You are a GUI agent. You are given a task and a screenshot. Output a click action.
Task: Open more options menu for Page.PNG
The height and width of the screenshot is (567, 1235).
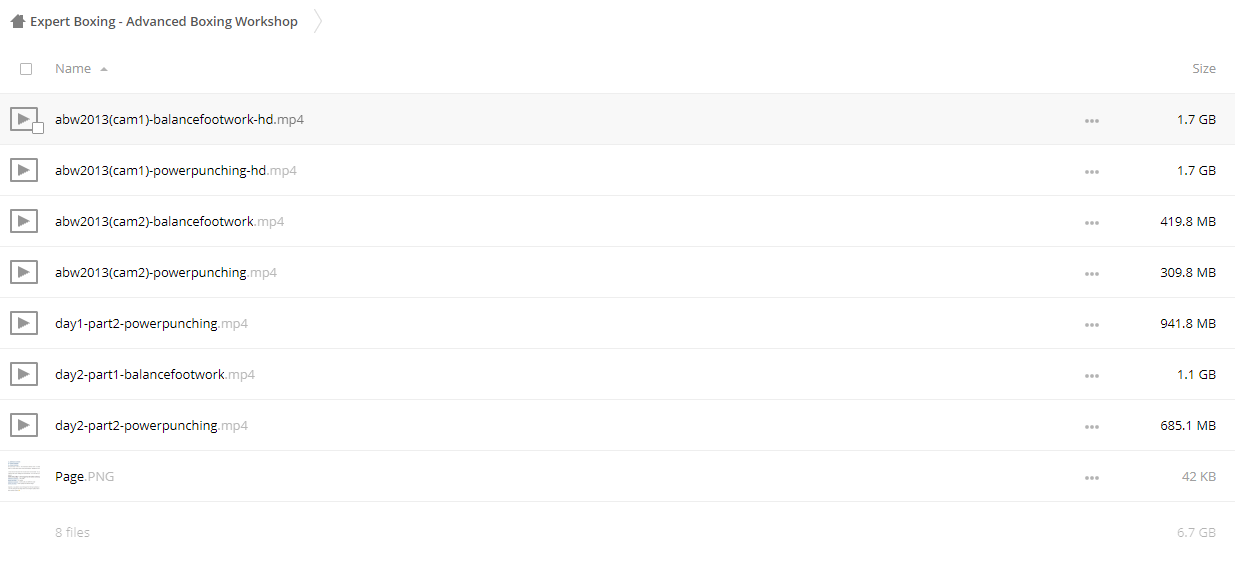click(1091, 477)
